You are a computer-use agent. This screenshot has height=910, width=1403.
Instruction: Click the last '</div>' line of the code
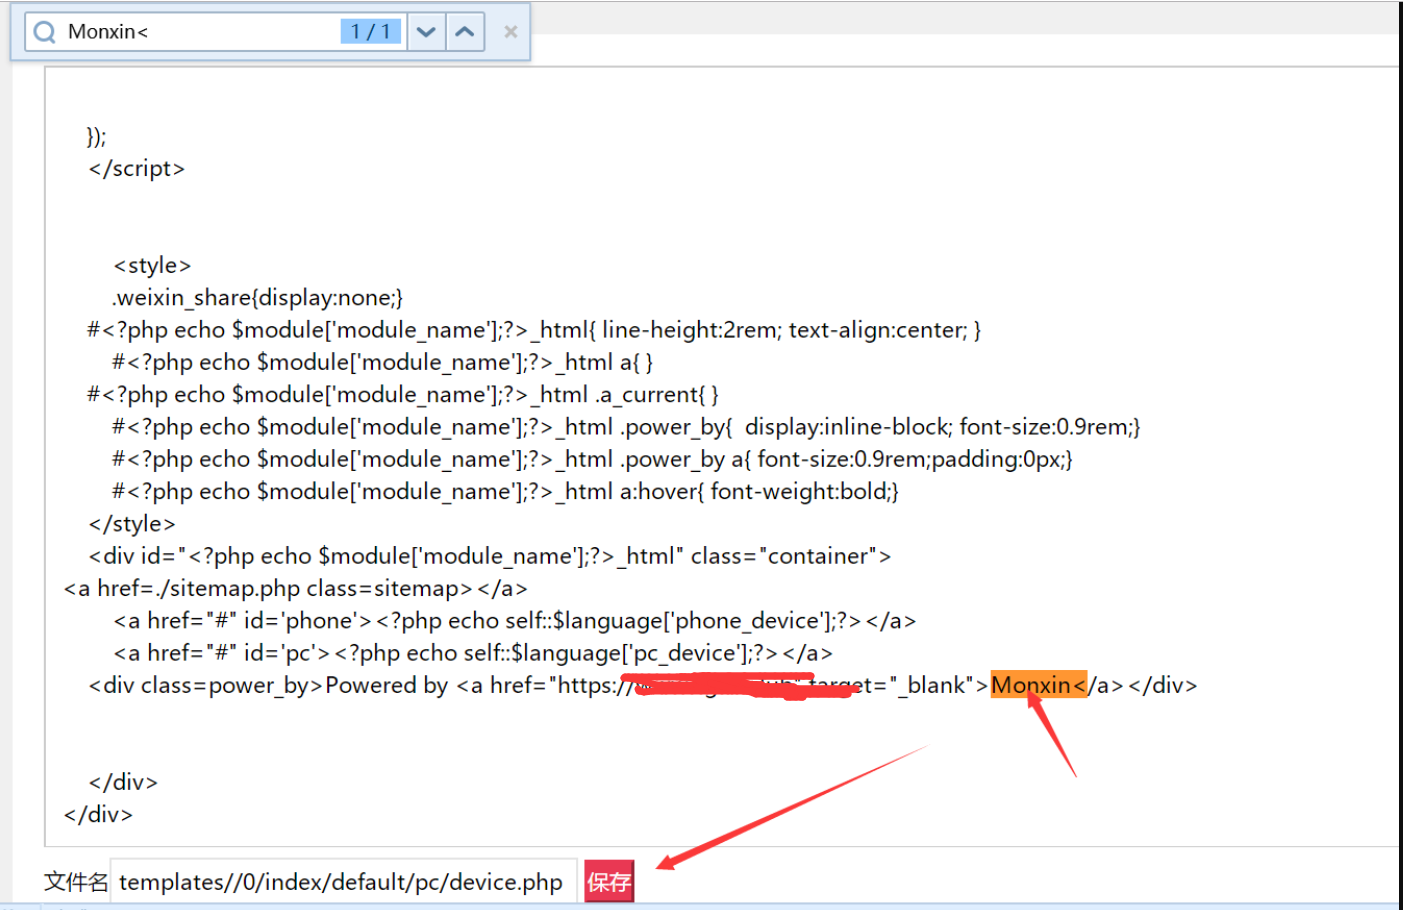(98, 815)
